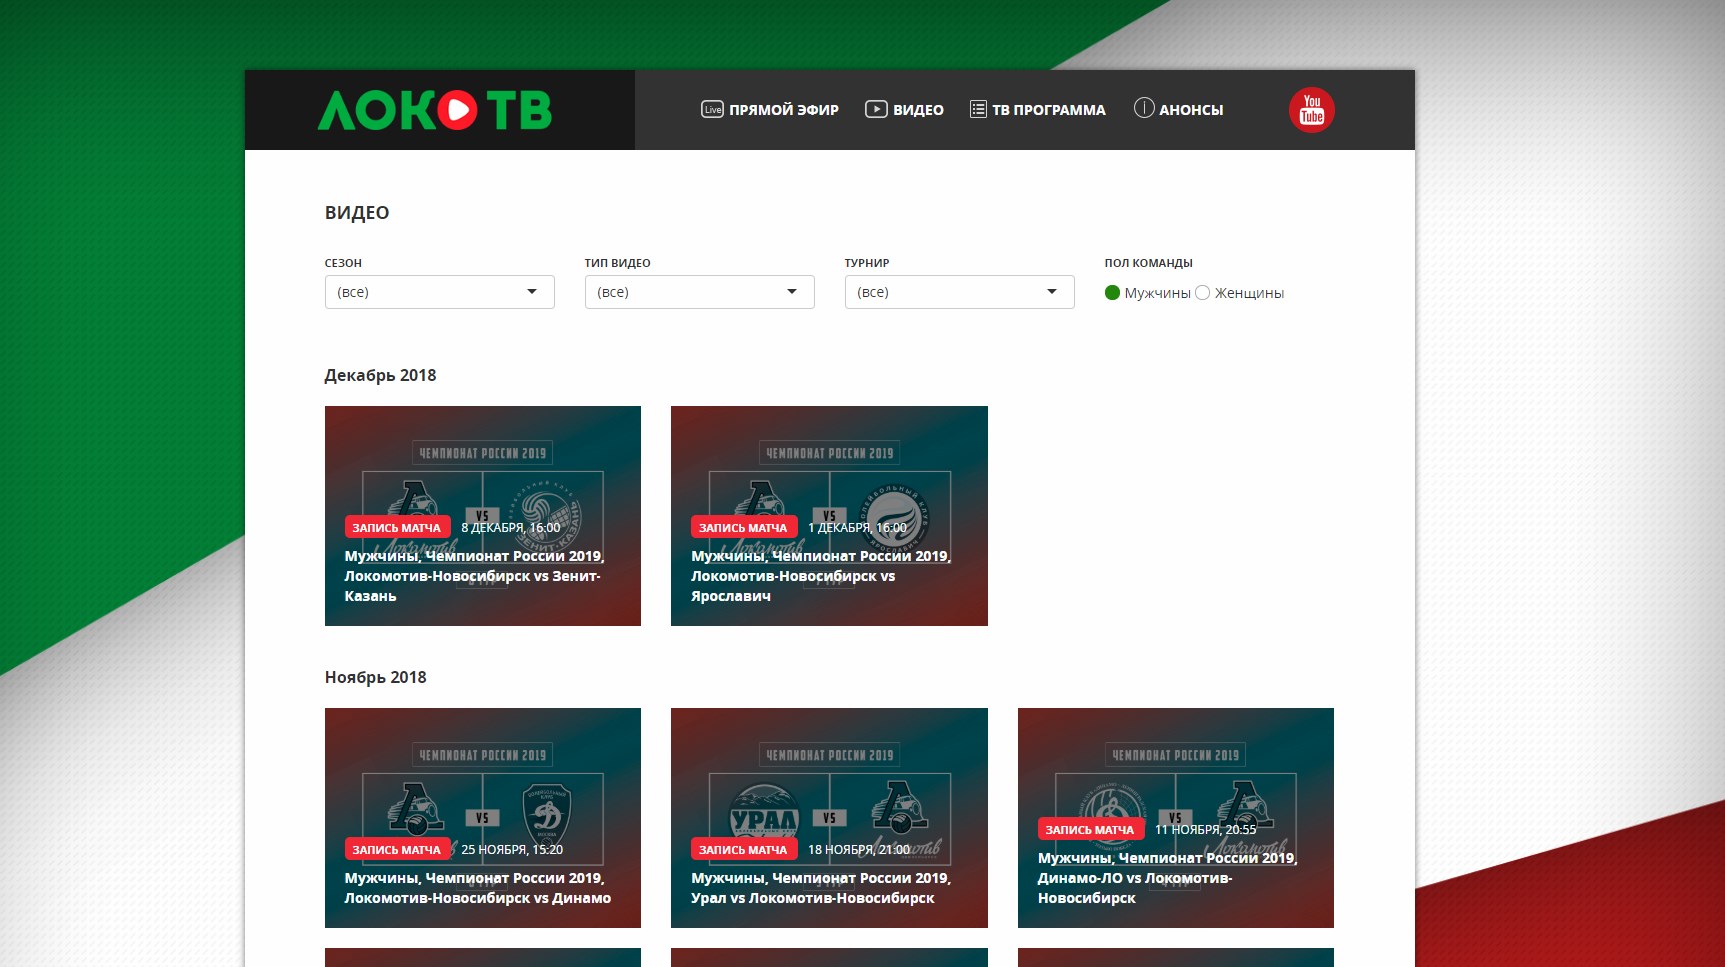The height and width of the screenshot is (967, 1725).
Task: Click Запись матча badge on 11 ноября card
Action: 1090,829
